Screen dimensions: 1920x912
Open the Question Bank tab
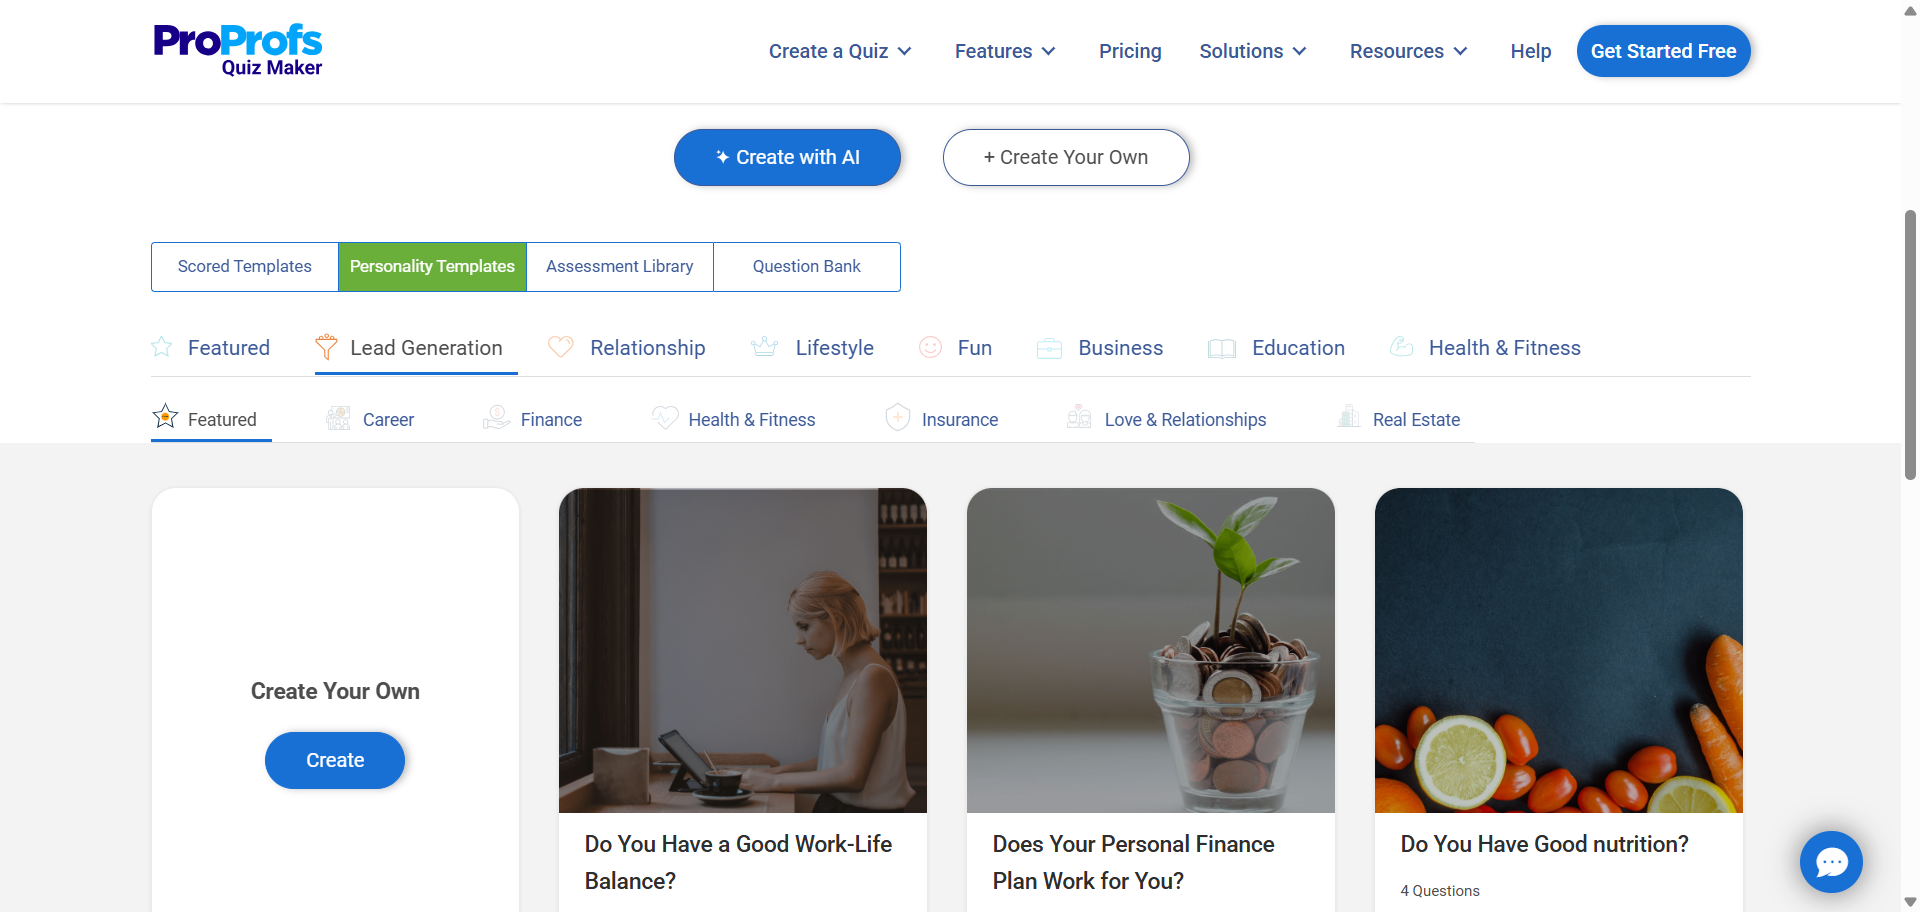[x=807, y=267]
